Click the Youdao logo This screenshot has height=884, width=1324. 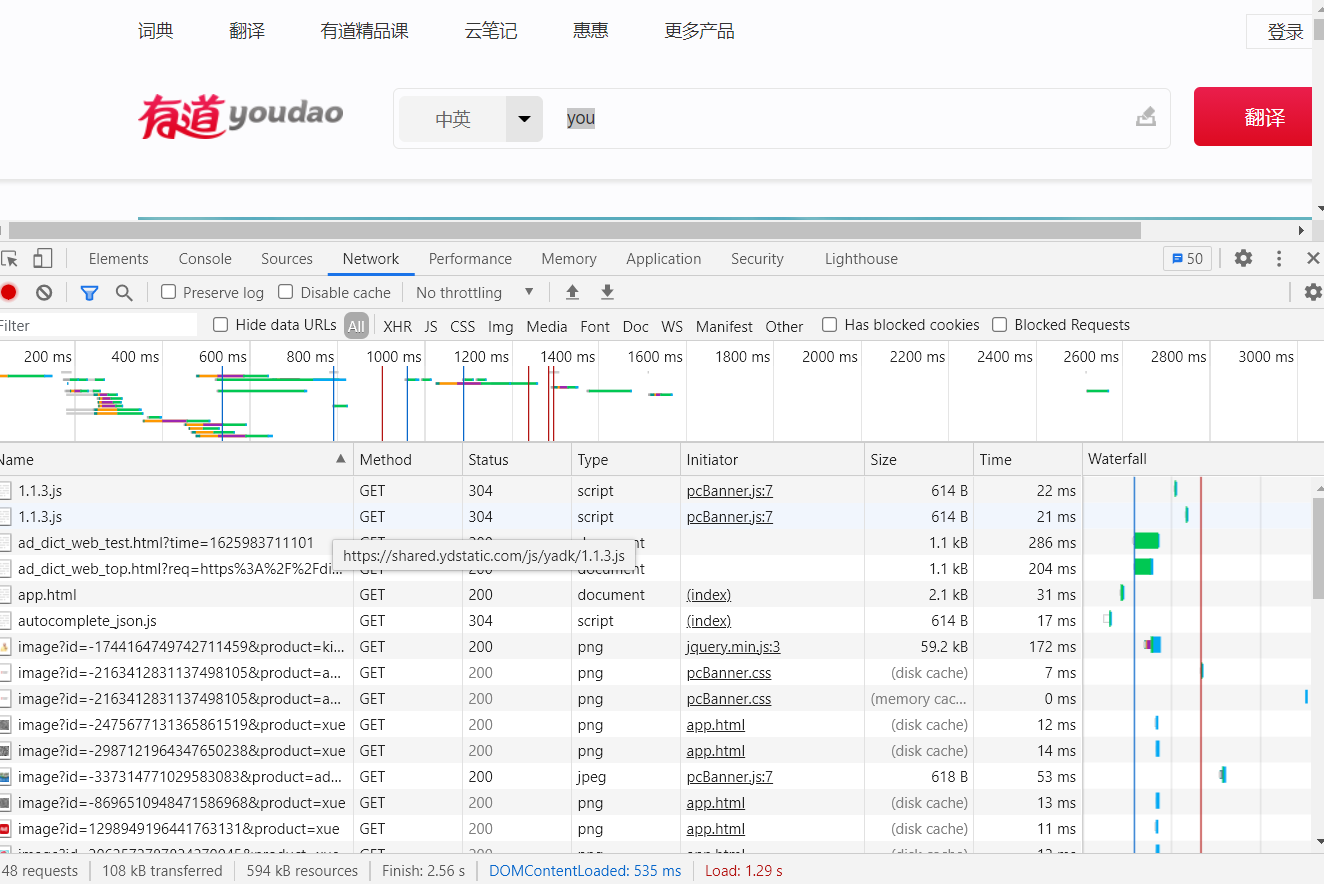[x=241, y=115]
